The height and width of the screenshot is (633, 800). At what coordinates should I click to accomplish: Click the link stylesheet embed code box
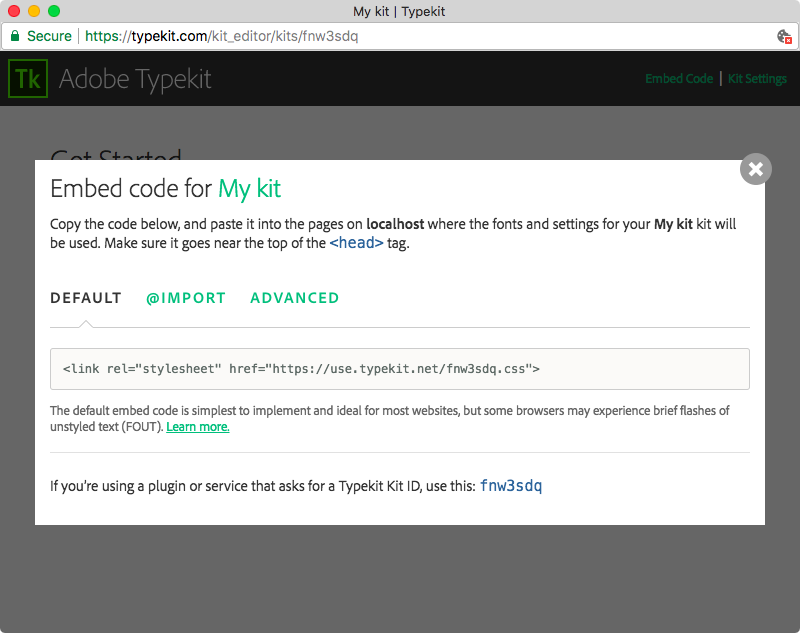pos(399,369)
